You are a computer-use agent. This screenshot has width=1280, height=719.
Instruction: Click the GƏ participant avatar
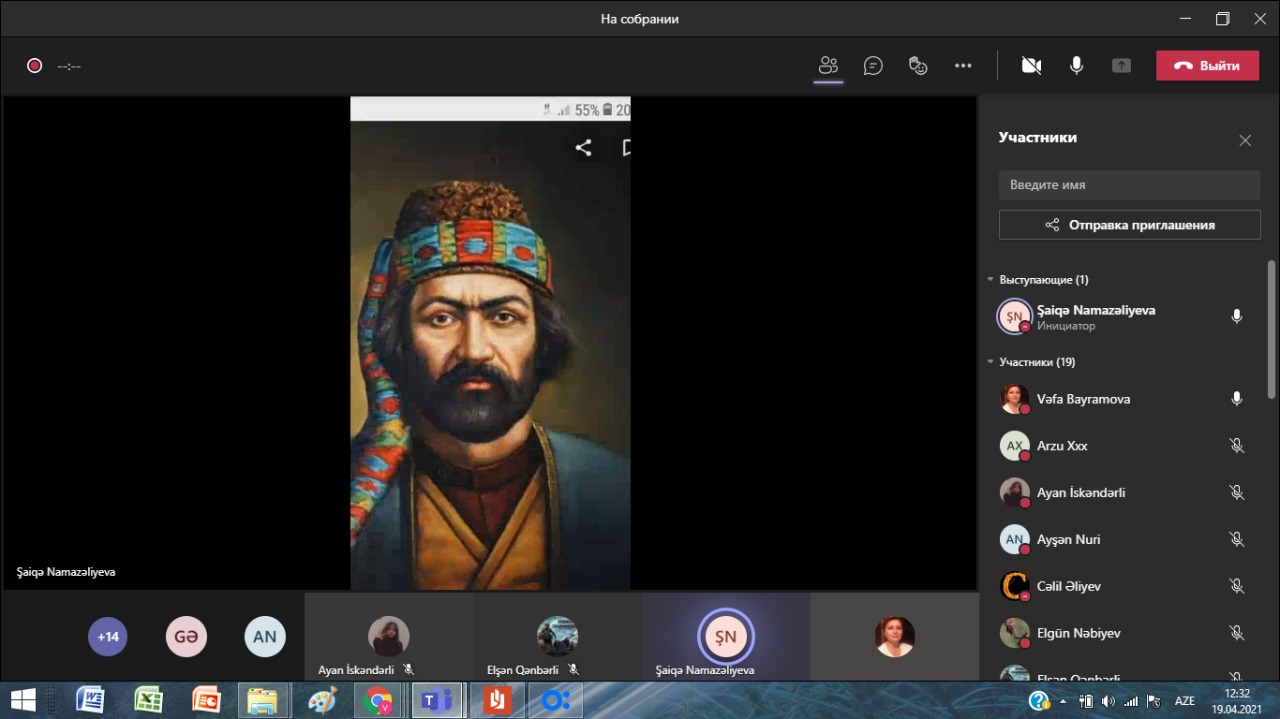point(186,636)
